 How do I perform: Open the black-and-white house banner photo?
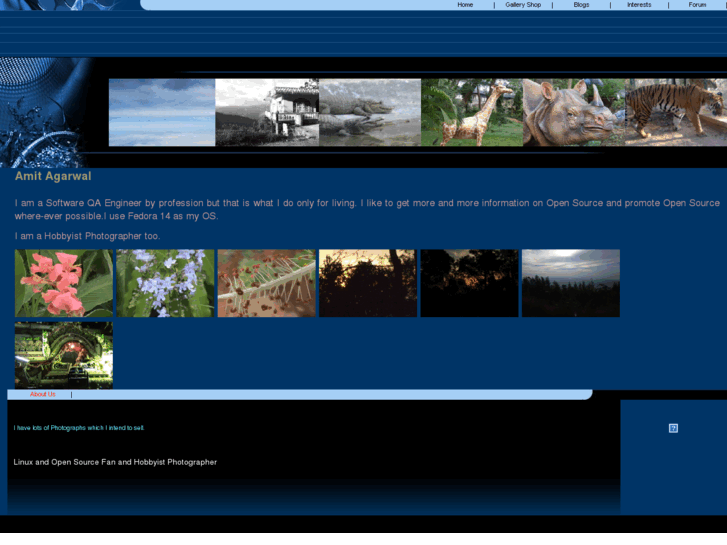[267, 112]
